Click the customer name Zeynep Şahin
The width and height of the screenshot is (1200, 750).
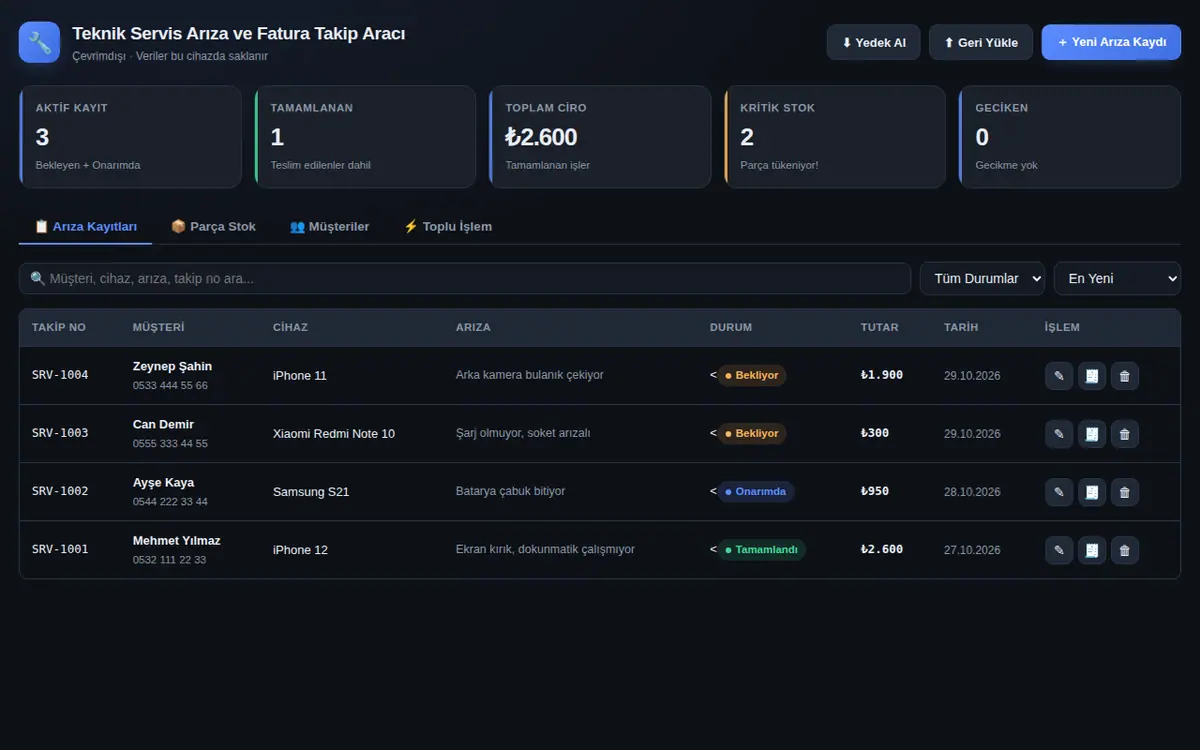172,366
